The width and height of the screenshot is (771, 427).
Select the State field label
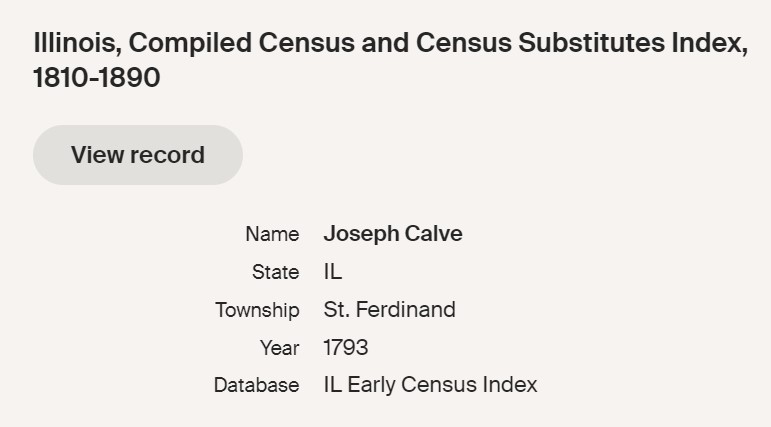276,272
